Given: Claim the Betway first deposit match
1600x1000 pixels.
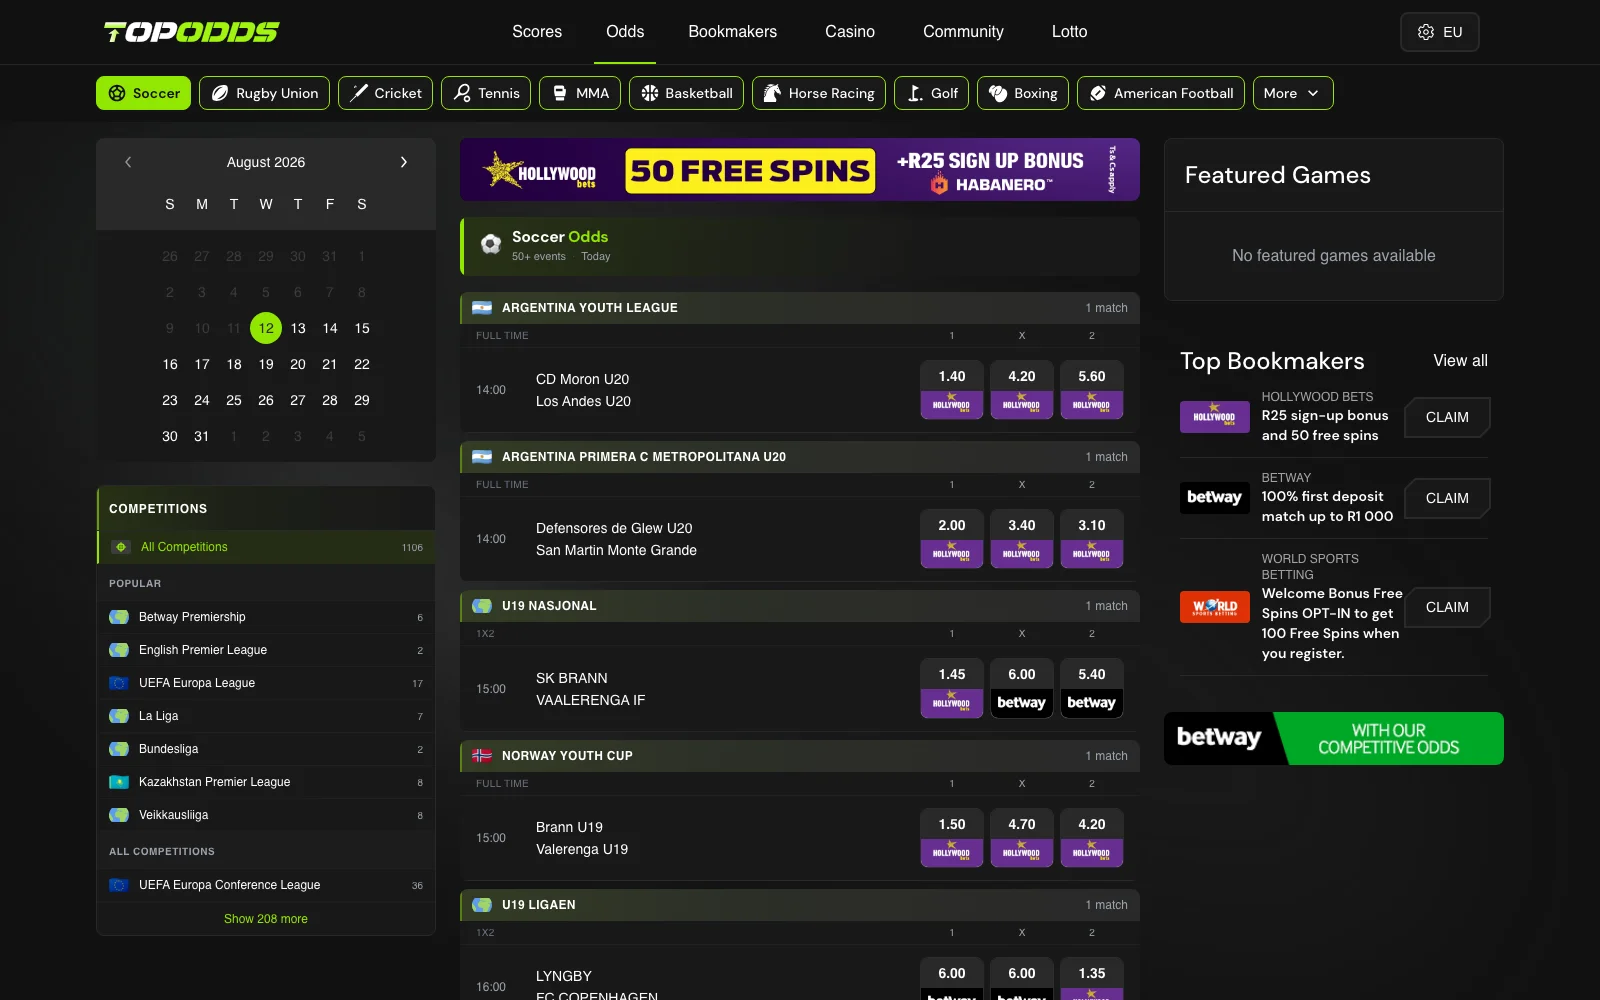Looking at the screenshot, I should [1447, 498].
